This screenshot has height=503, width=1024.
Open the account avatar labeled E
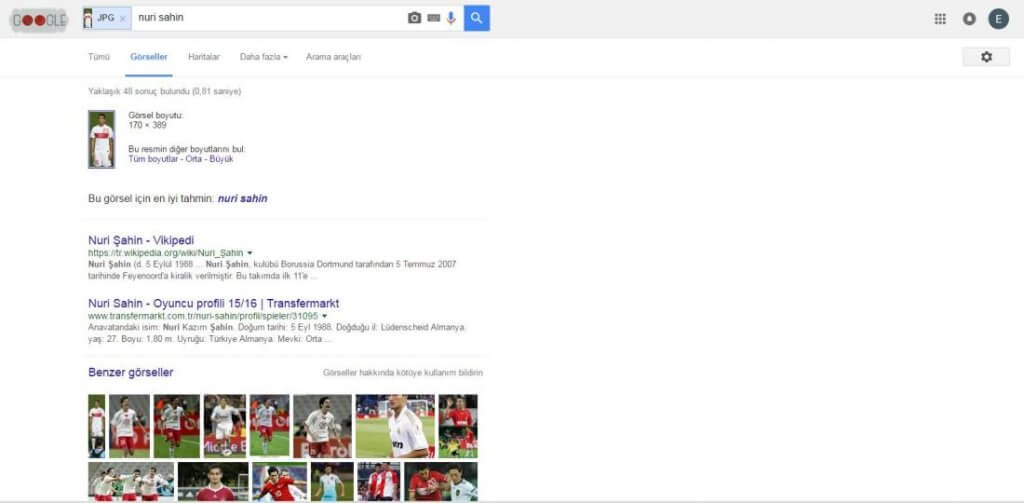click(998, 19)
